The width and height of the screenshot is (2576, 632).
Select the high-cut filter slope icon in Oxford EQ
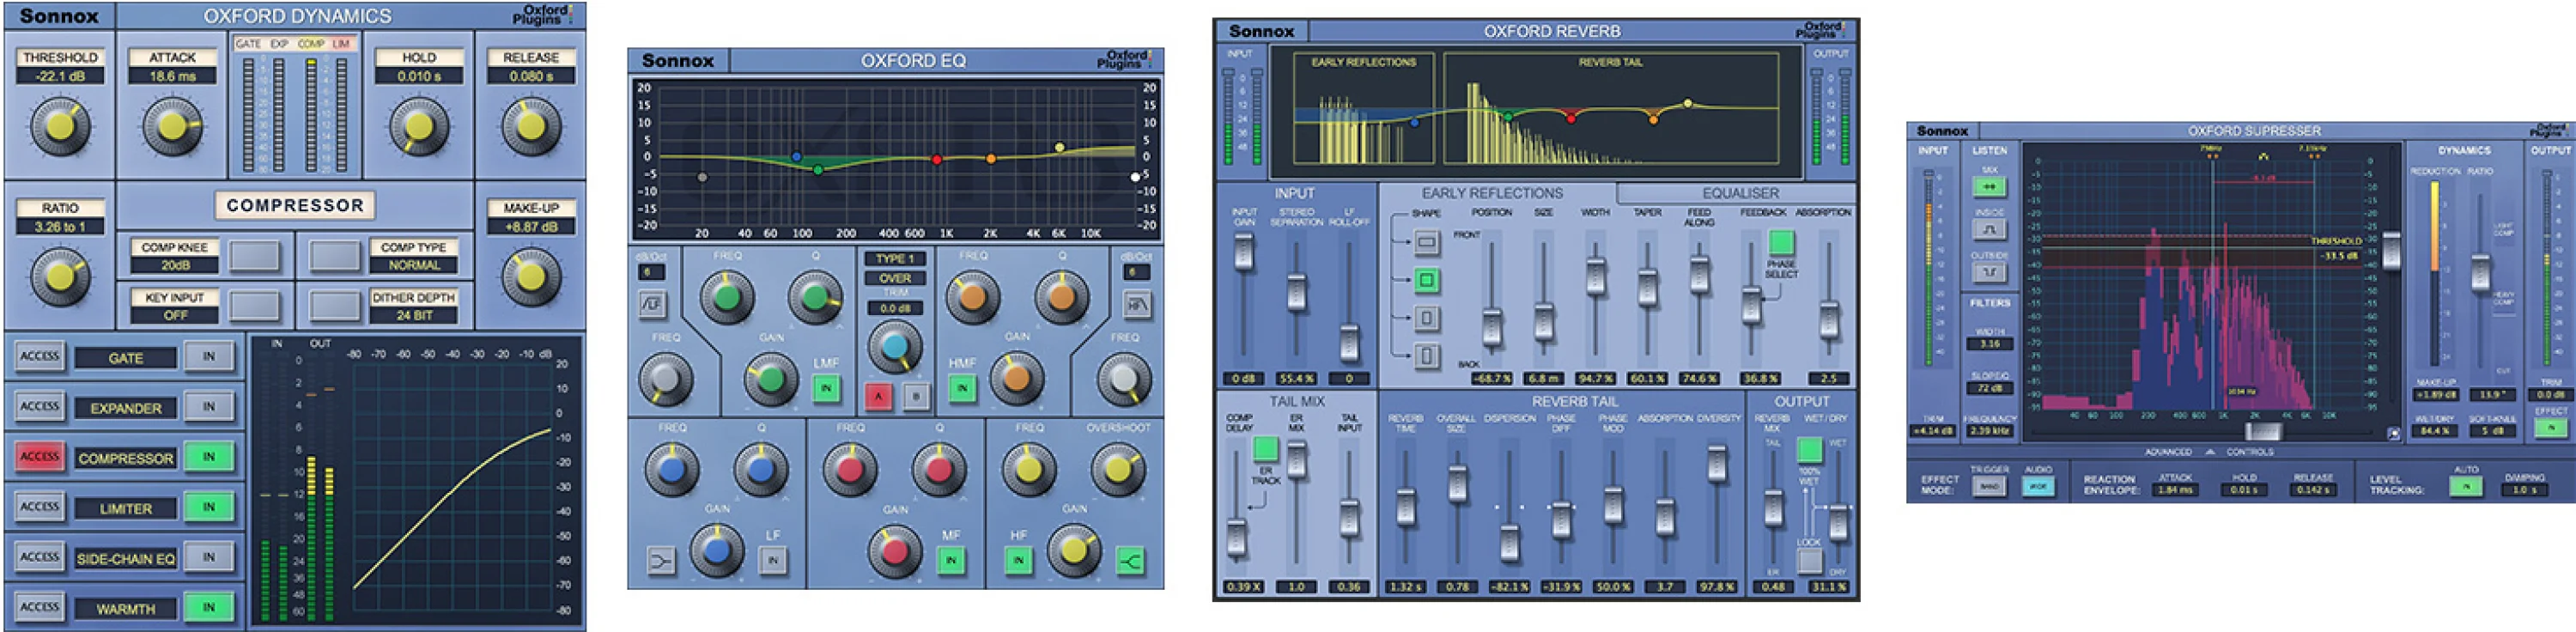[x=1137, y=304]
